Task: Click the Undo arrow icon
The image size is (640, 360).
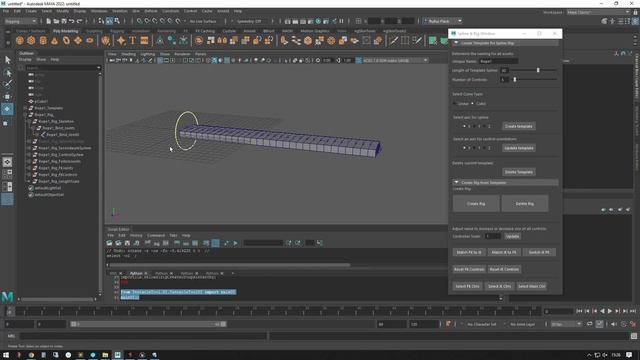Action: tap(72, 21)
